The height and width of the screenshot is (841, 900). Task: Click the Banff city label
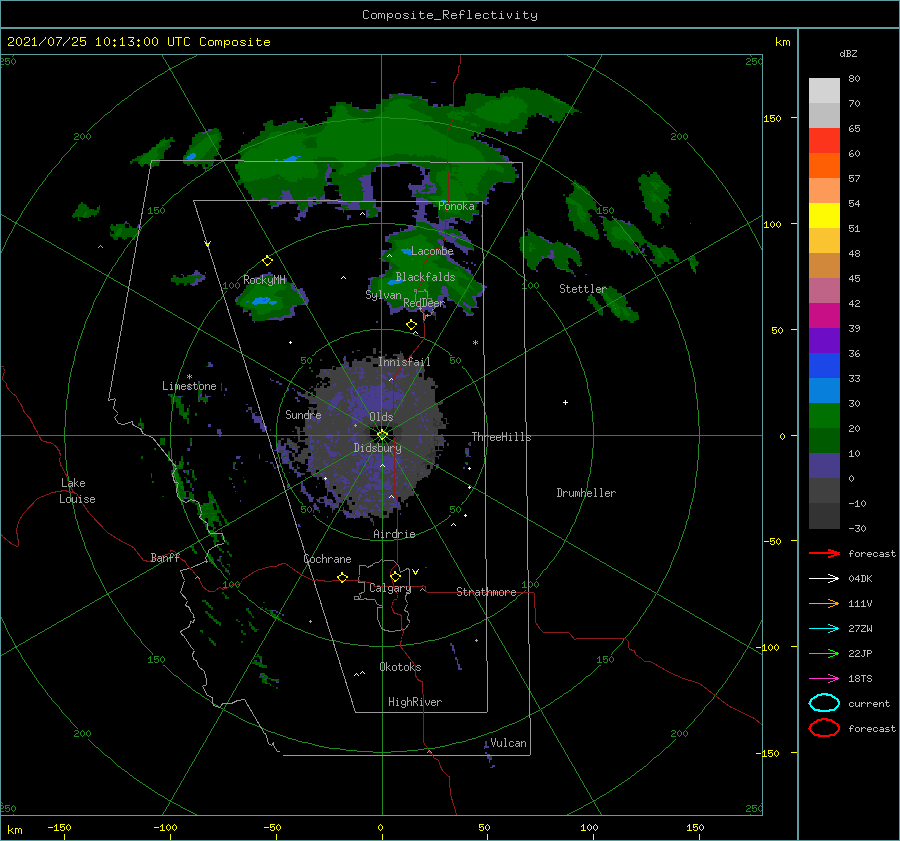coord(165,557)
